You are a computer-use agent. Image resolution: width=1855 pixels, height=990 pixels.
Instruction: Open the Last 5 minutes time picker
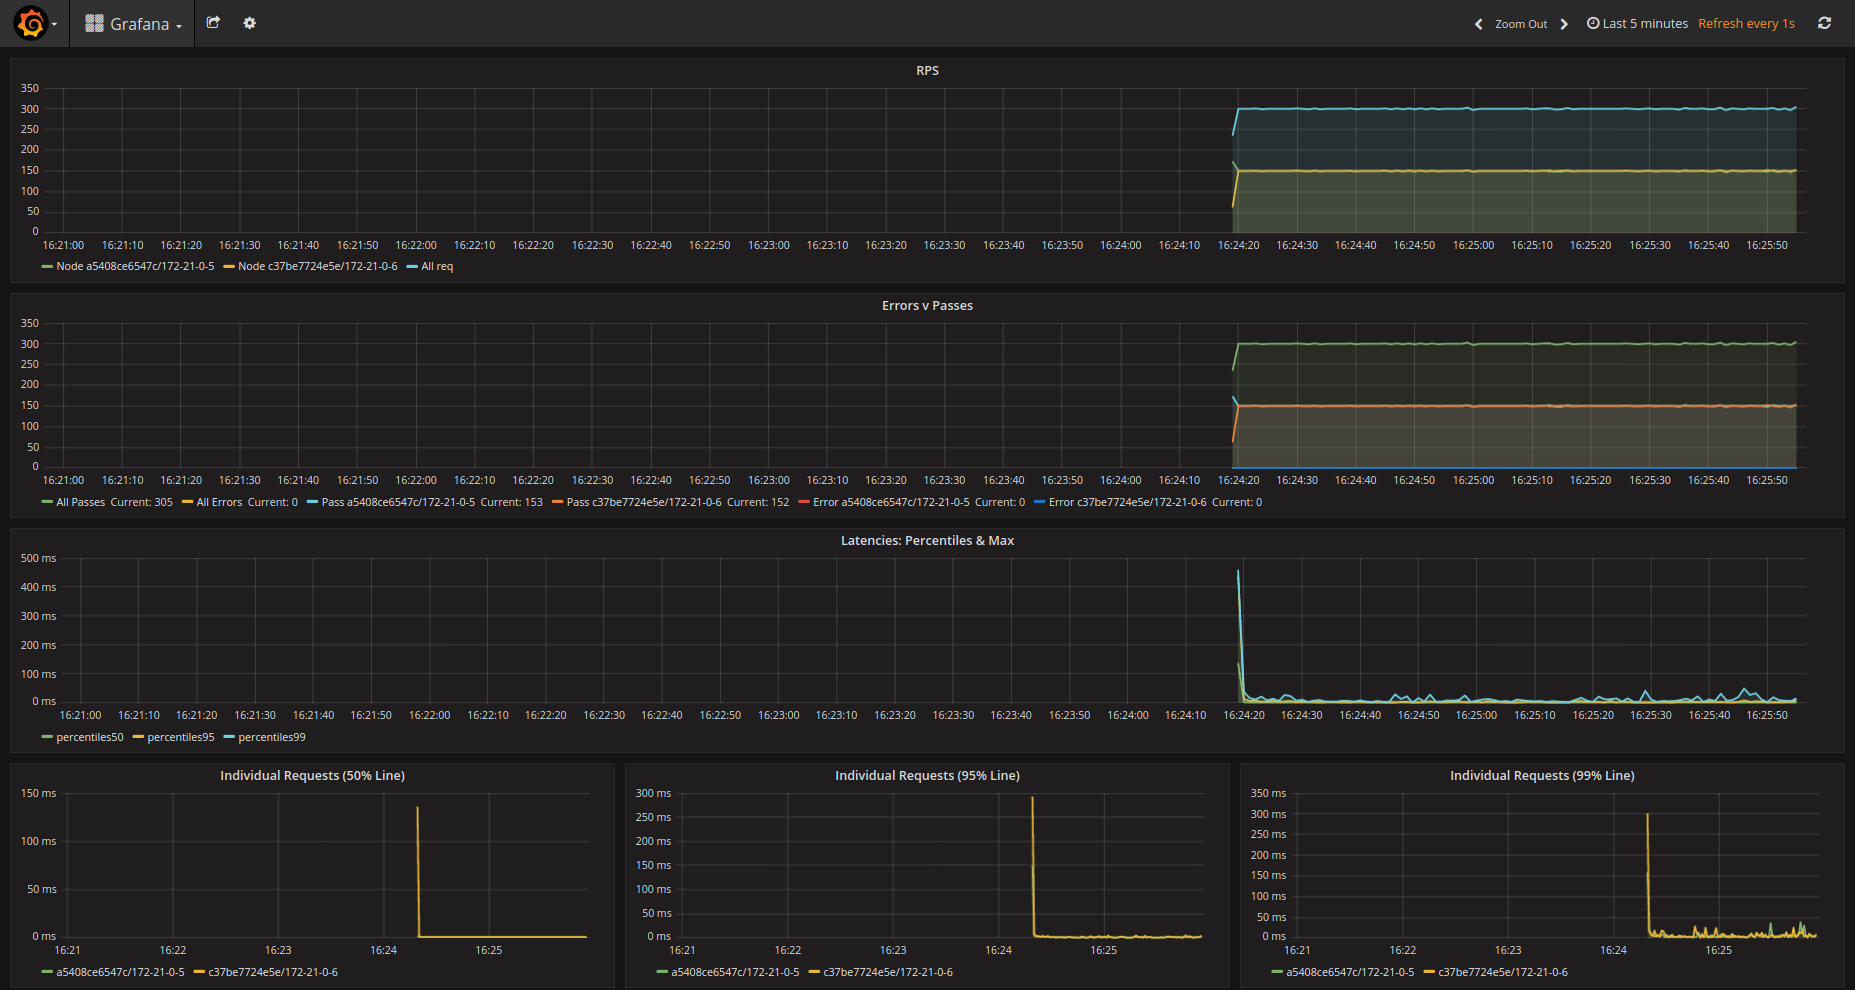[x=1637, y=24]
